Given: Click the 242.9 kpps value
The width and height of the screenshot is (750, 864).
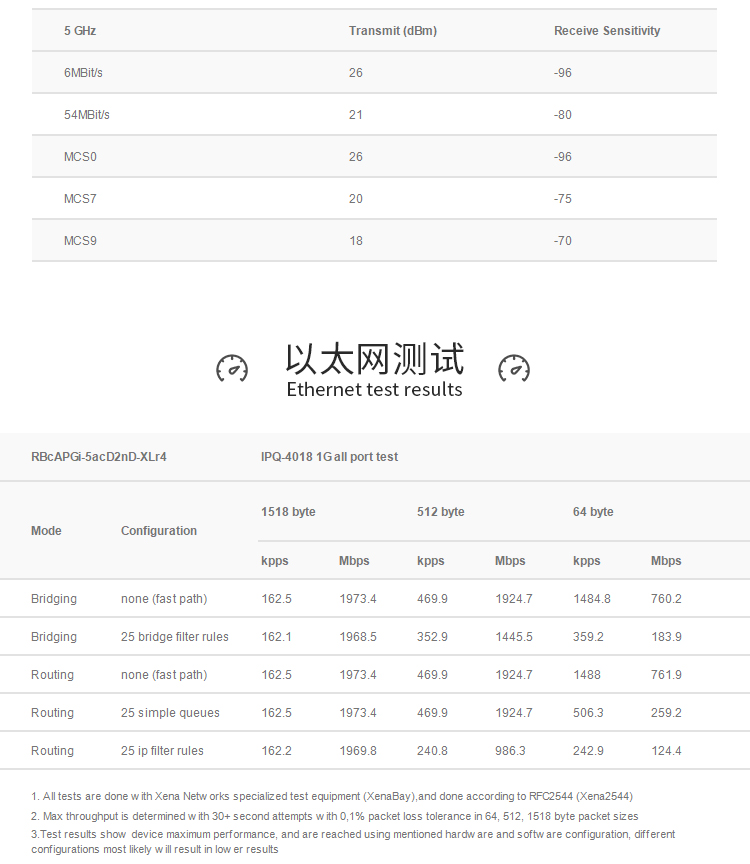Looking at the screenshot, I should 588,751.
